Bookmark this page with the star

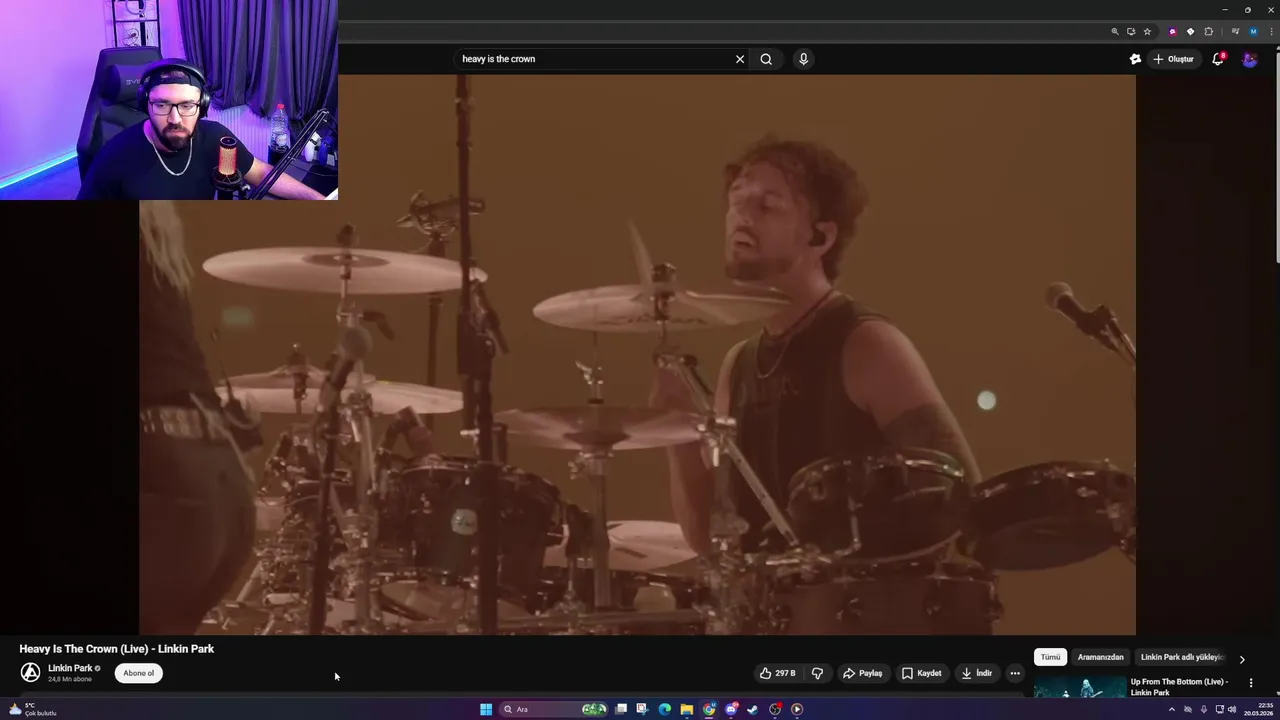tap(1147, 32)
